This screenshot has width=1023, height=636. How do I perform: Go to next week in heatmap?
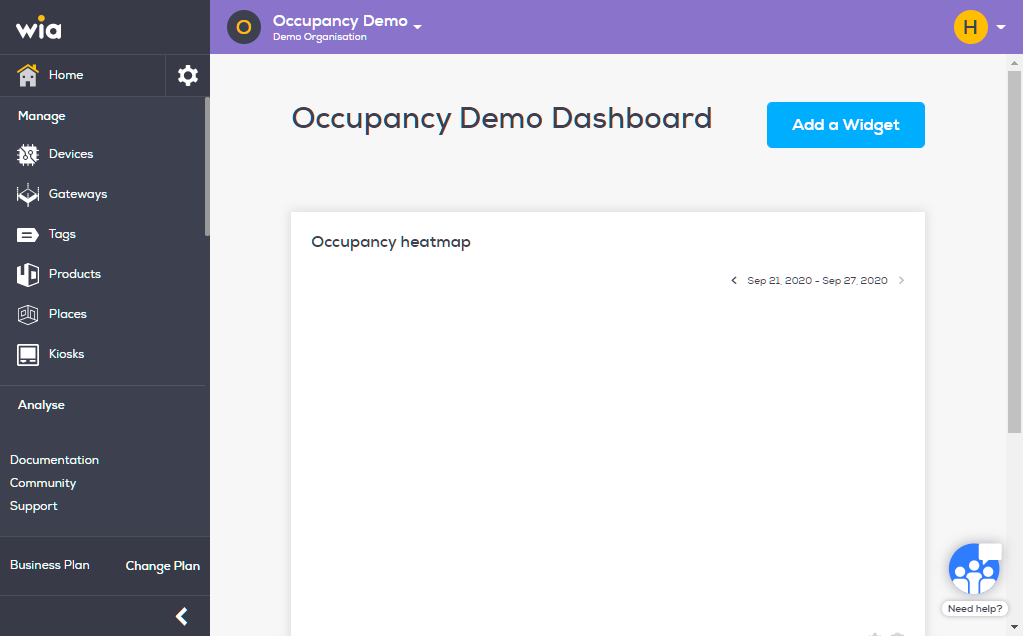tap(901, 280)
